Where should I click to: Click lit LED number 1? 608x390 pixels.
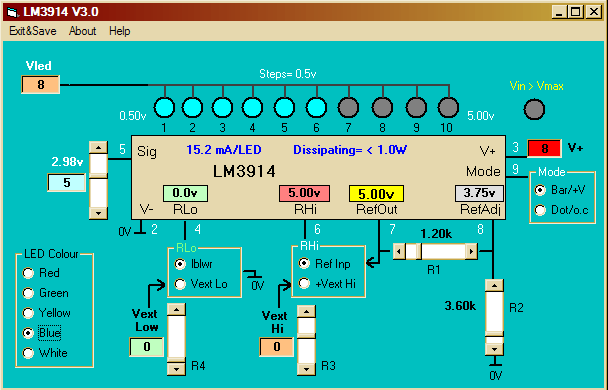(164, 107)
